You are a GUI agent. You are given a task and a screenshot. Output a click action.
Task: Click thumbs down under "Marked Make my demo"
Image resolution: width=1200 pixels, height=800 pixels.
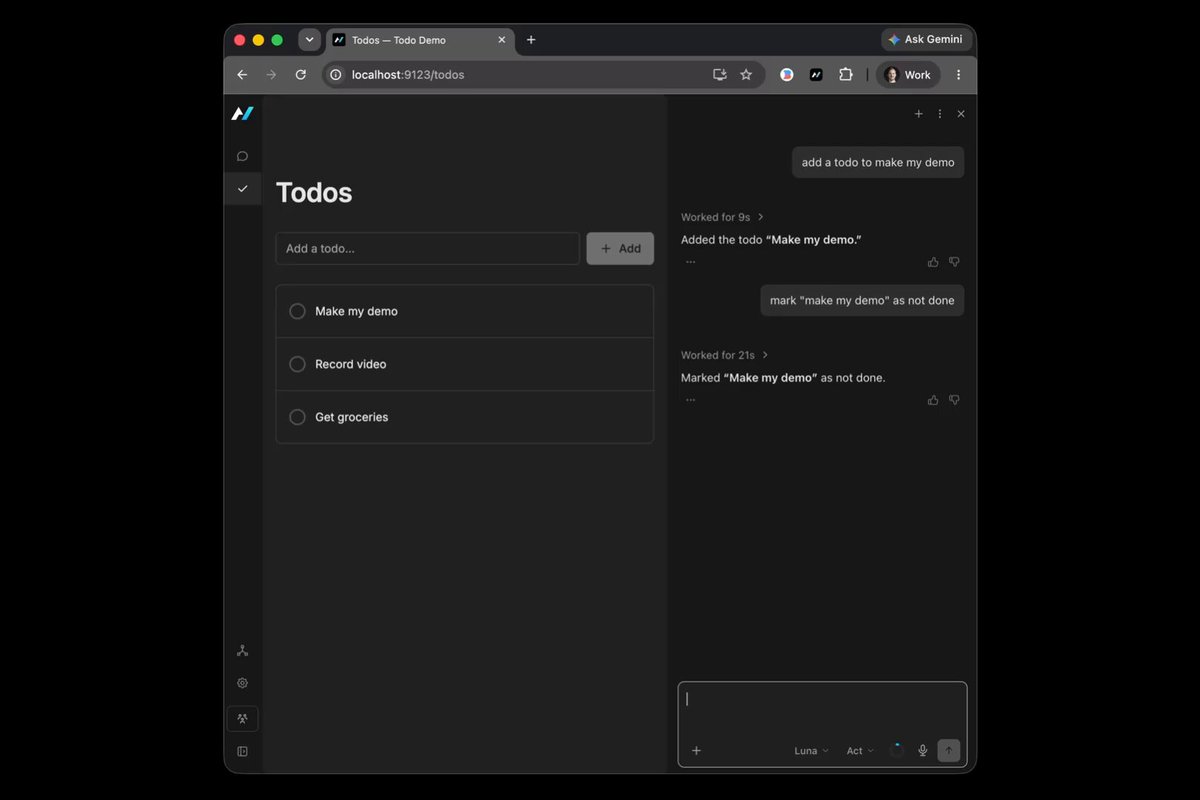coord(954,400)
